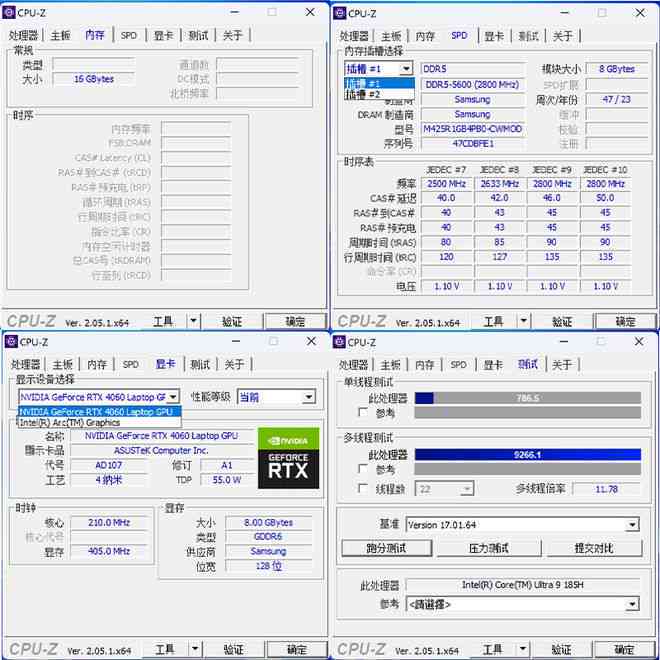Open the NVIDIA display device combo box
The image size is (660, 660).
(99, 397)
